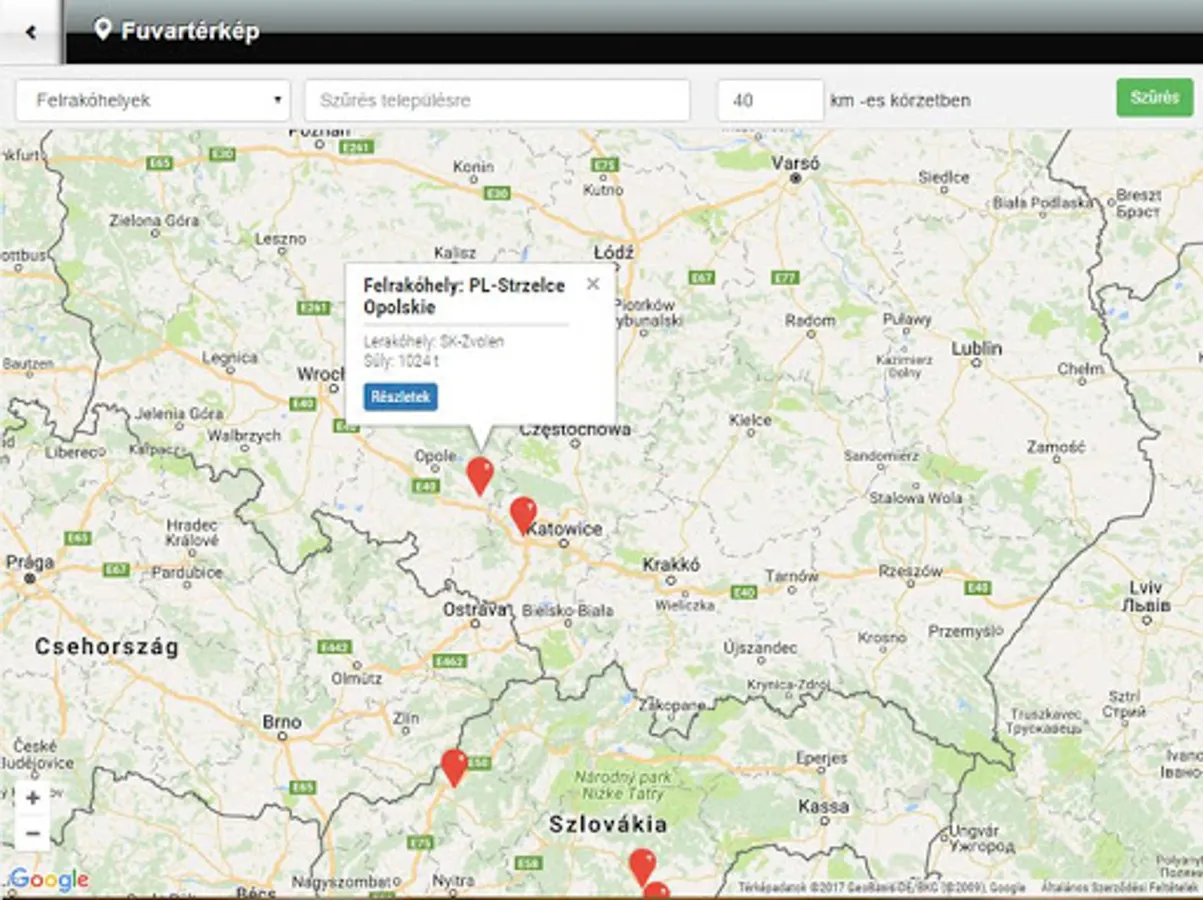Click the Radom city label
The width and height of the screenshot is (1203, 900).
pos(810,321)
